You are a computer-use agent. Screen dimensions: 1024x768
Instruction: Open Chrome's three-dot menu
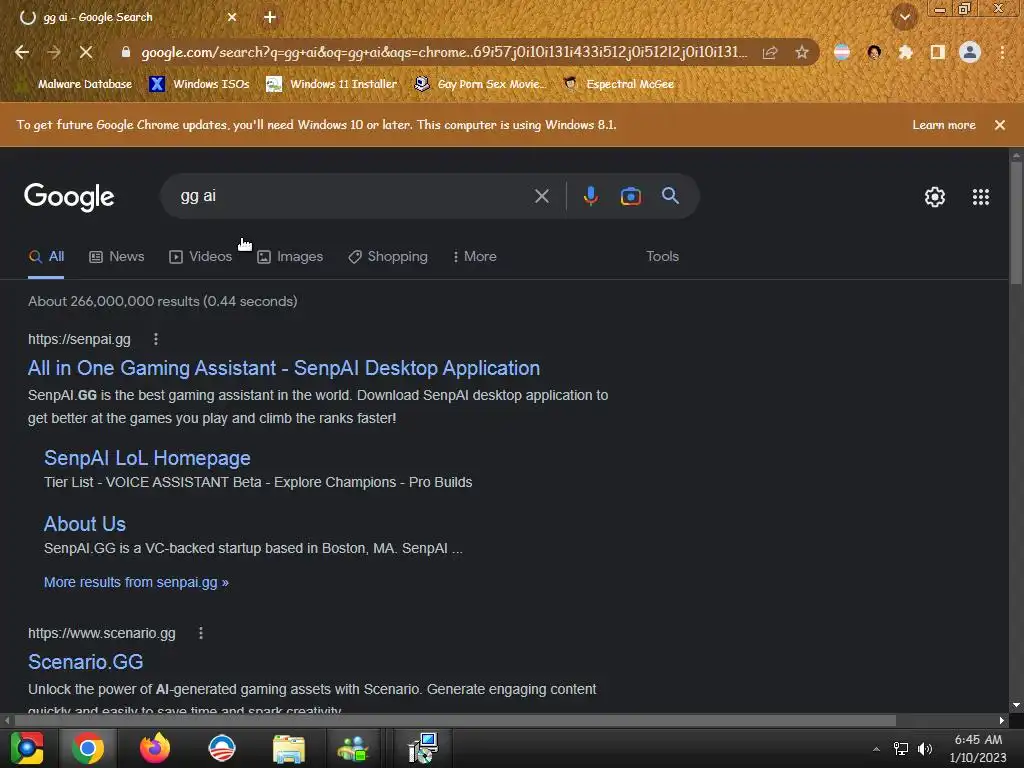click(1002, 52)
